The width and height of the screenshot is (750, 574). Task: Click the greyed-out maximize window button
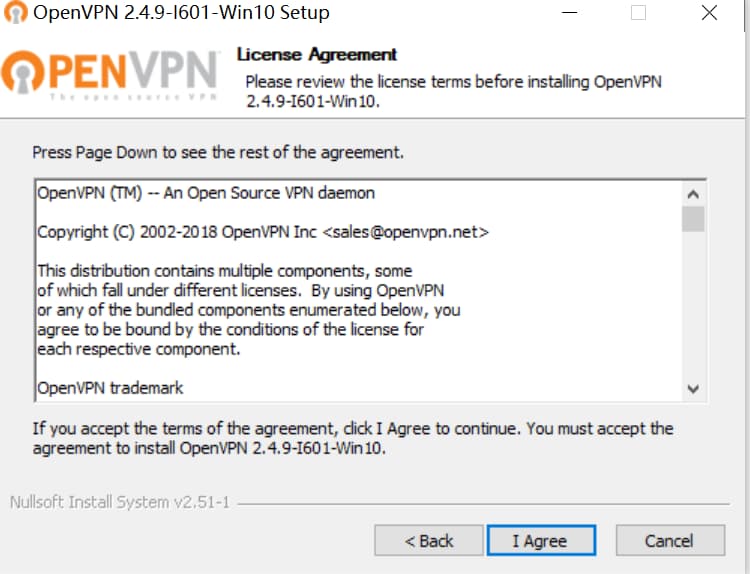[x=638, y=13]
